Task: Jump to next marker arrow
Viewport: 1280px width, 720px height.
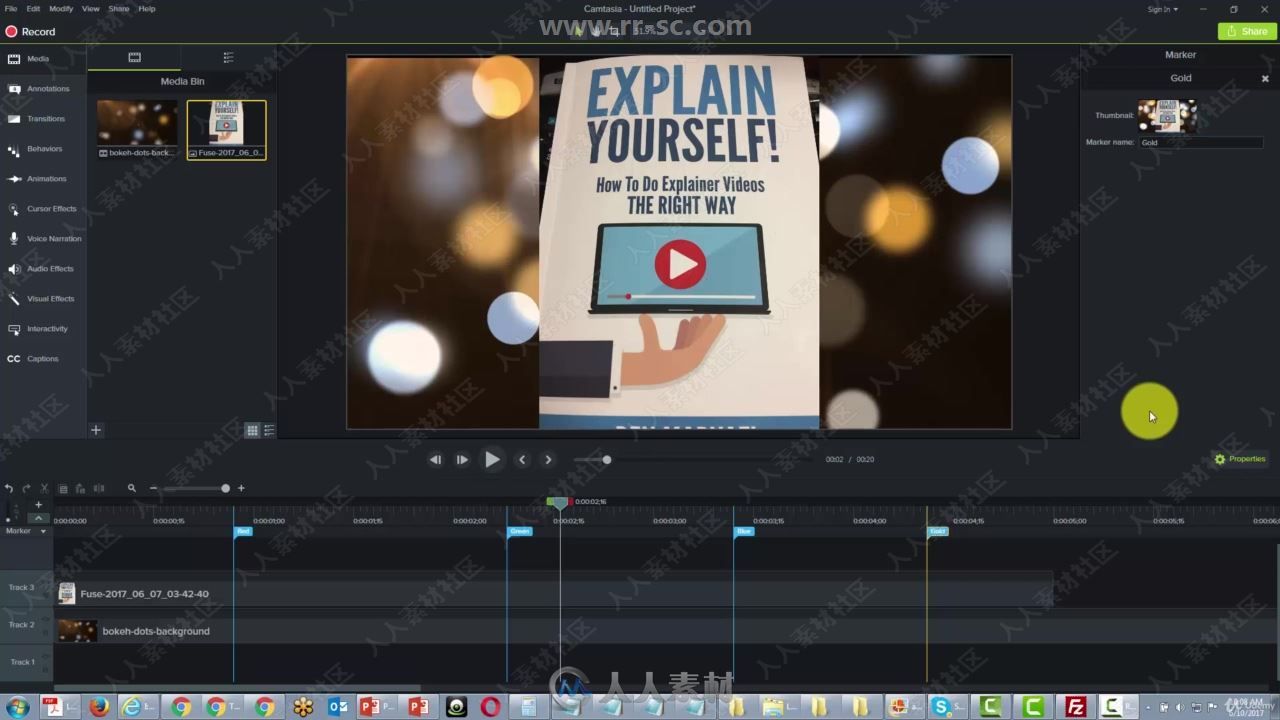Action: pyautogui.click(x=548, y=460)
